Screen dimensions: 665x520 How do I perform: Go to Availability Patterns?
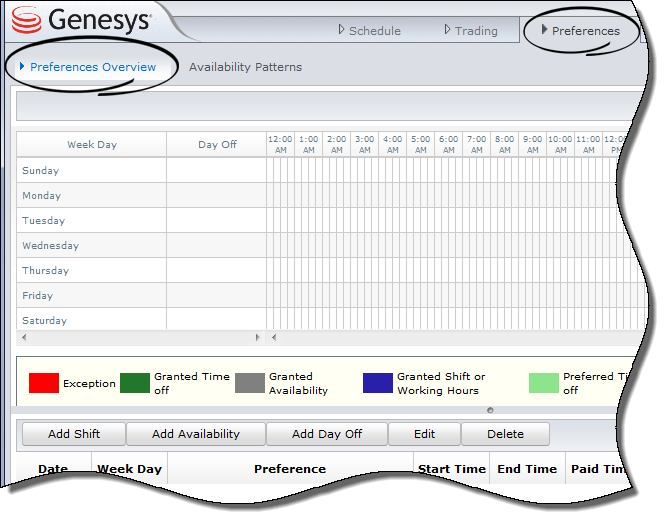coord(245,67)
